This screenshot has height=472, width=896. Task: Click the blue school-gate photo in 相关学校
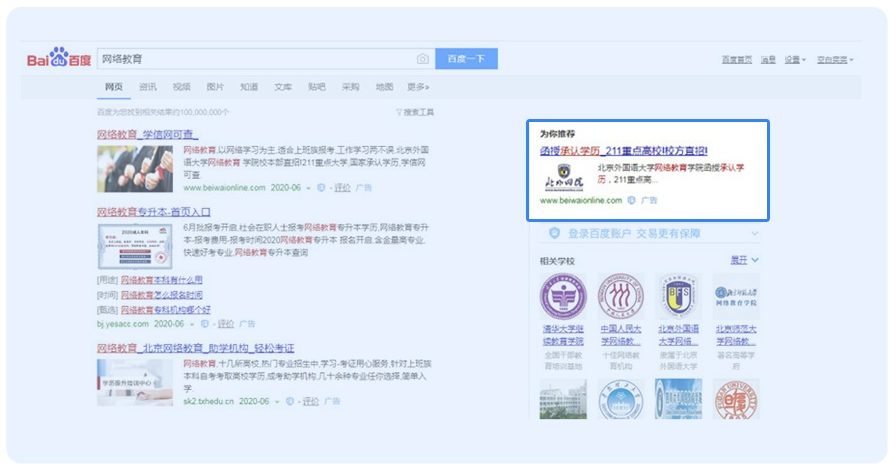[678, 399]
